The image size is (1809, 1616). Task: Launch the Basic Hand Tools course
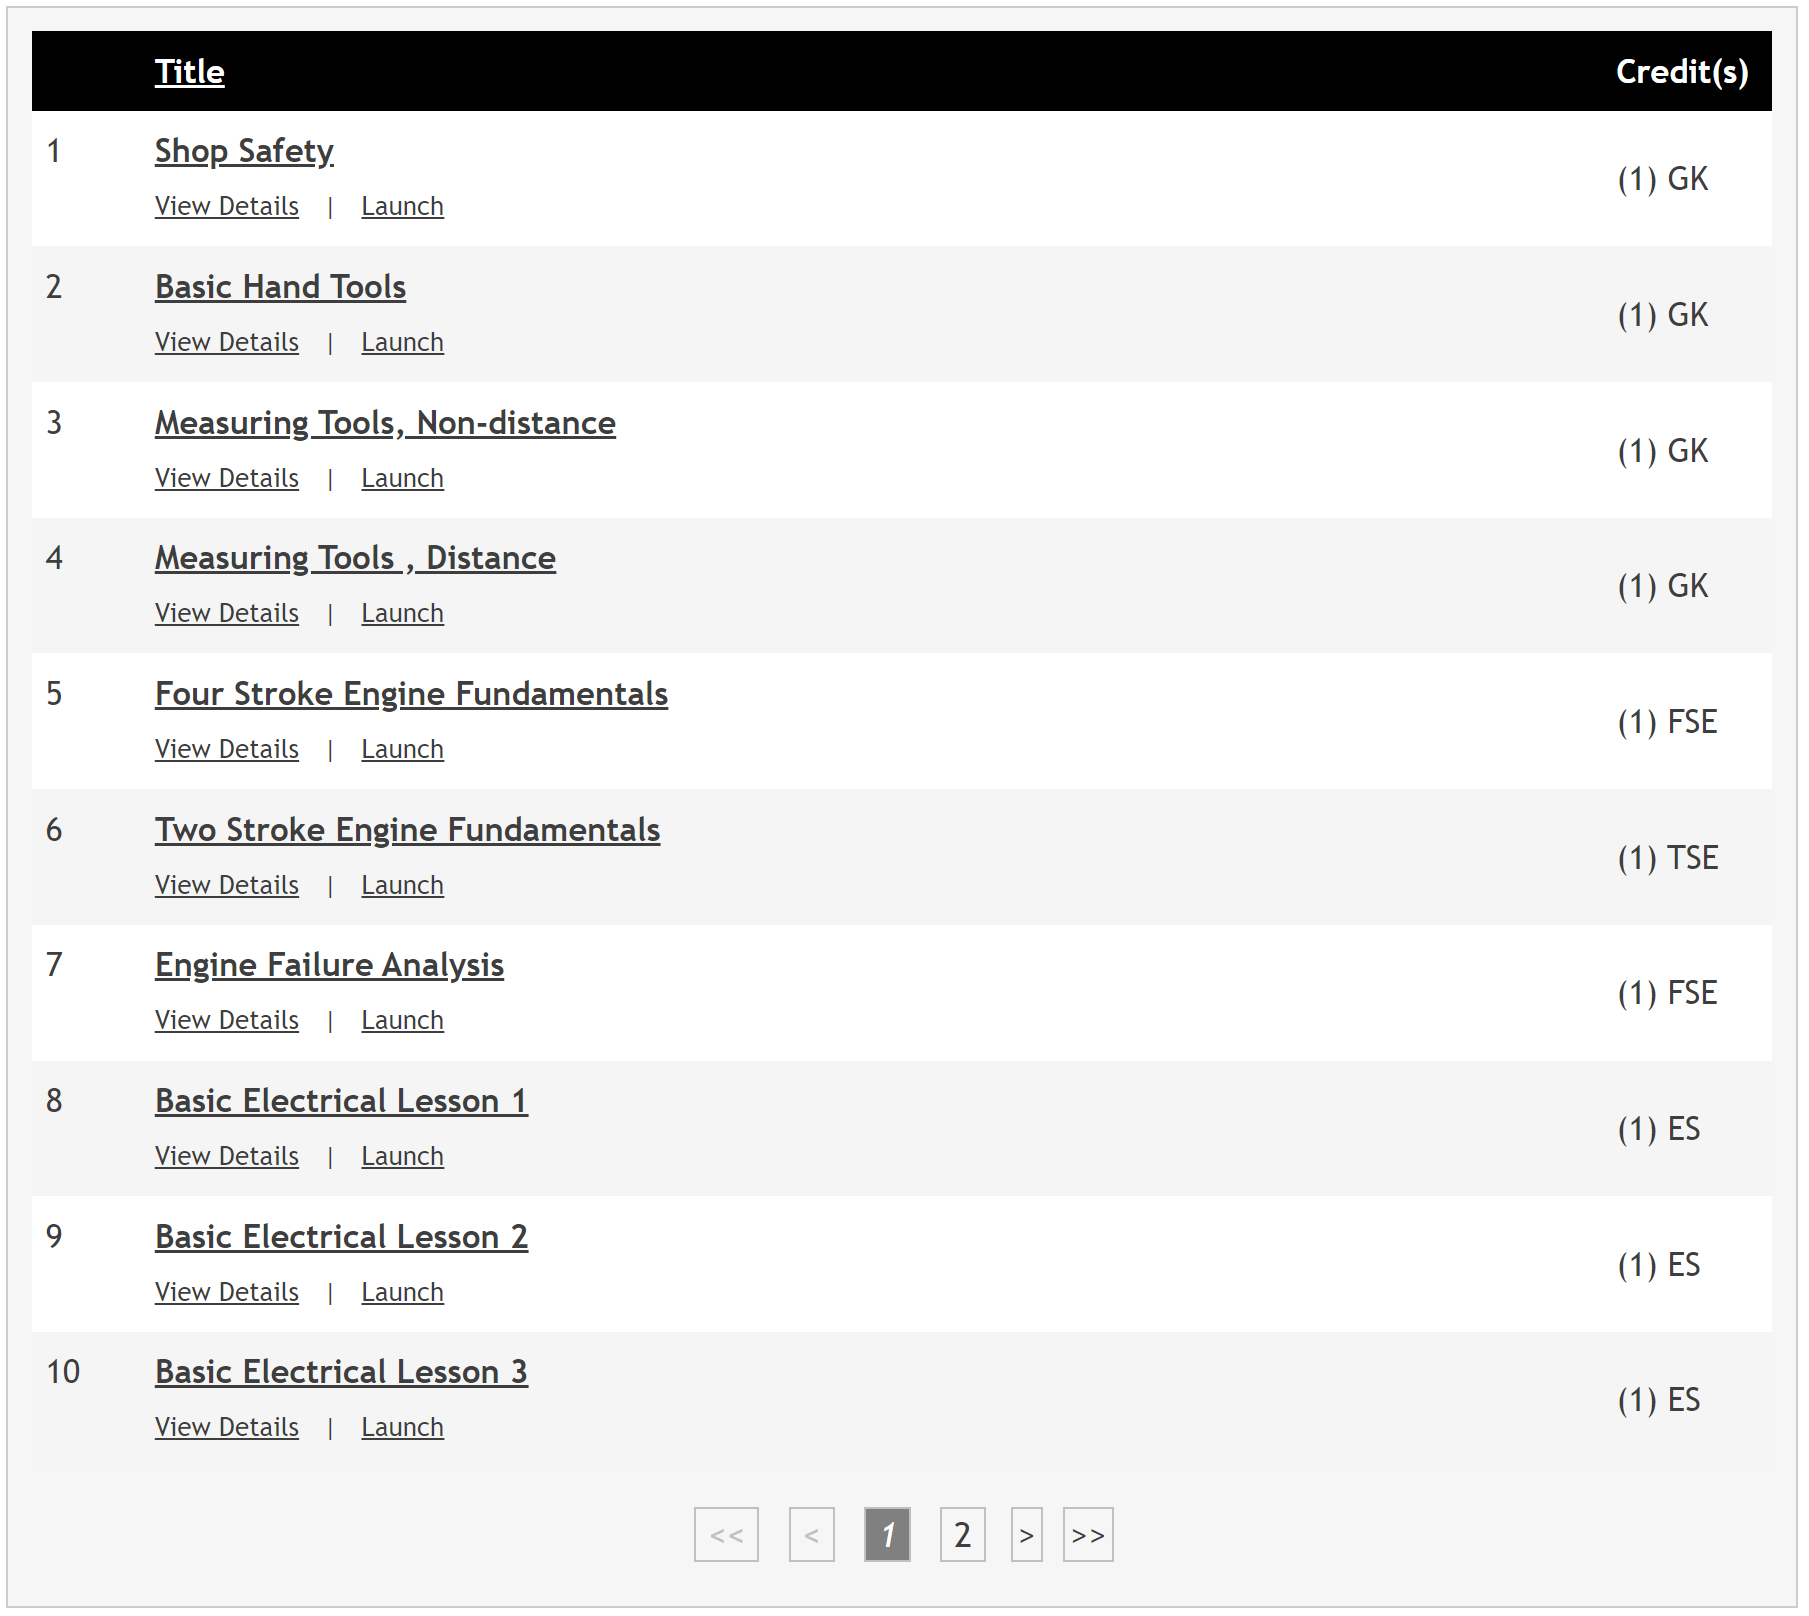coord(402,342)
